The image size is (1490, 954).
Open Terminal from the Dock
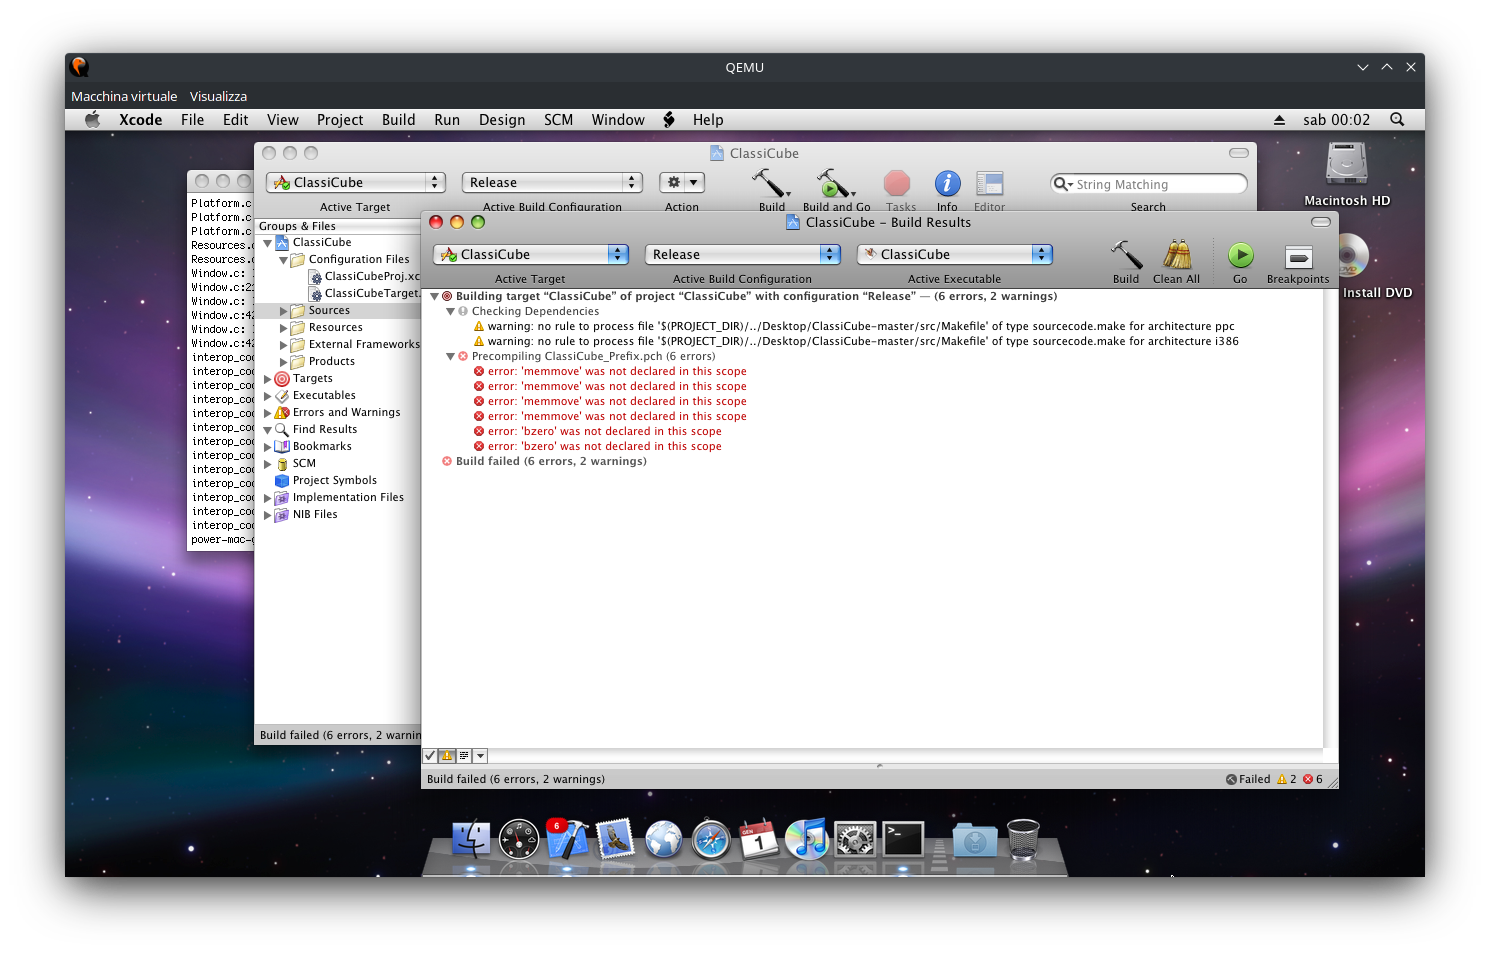903,839
